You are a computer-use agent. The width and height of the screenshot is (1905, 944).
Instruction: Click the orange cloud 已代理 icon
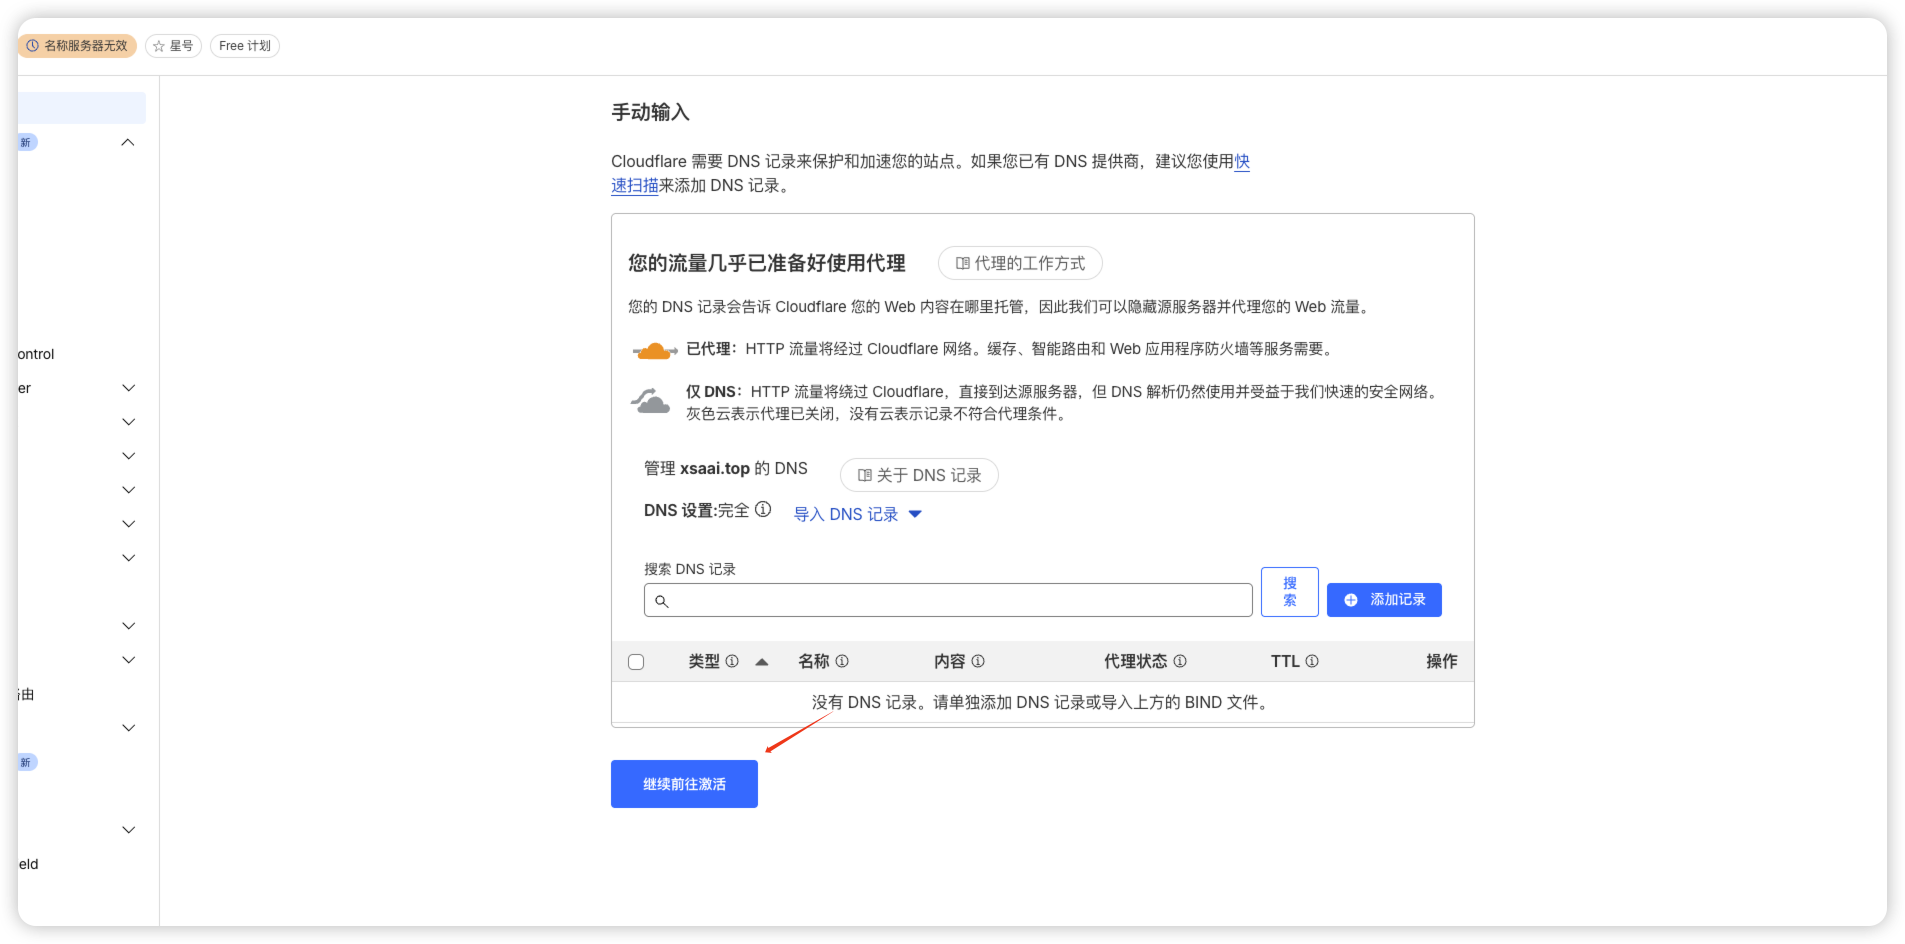(655, 351)
